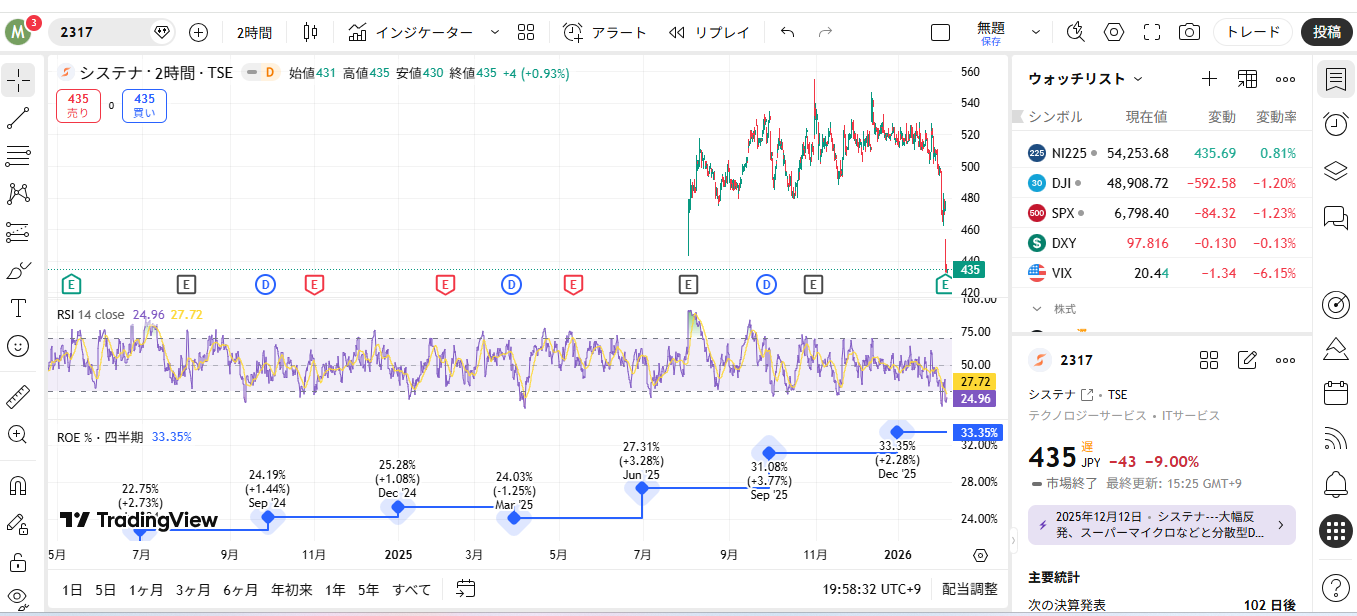Viewport: 1357px width, 616px height.
Task: Take a chart snapshot with camera icon
Action: [x=1189, y=32]
